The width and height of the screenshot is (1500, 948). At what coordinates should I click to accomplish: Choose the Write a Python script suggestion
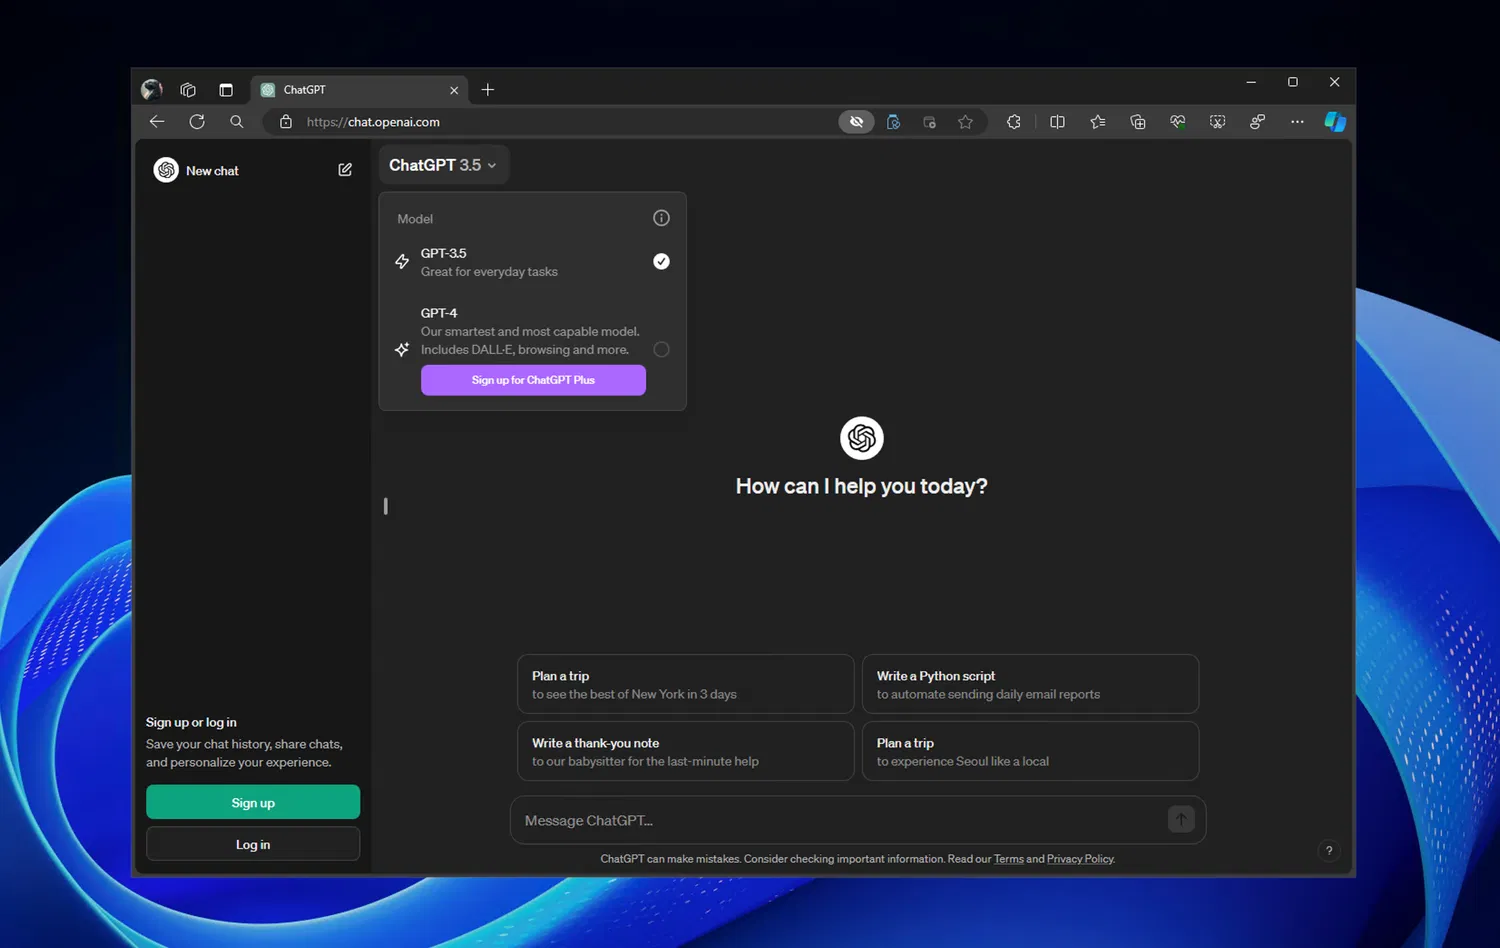tap(1030, 684)
